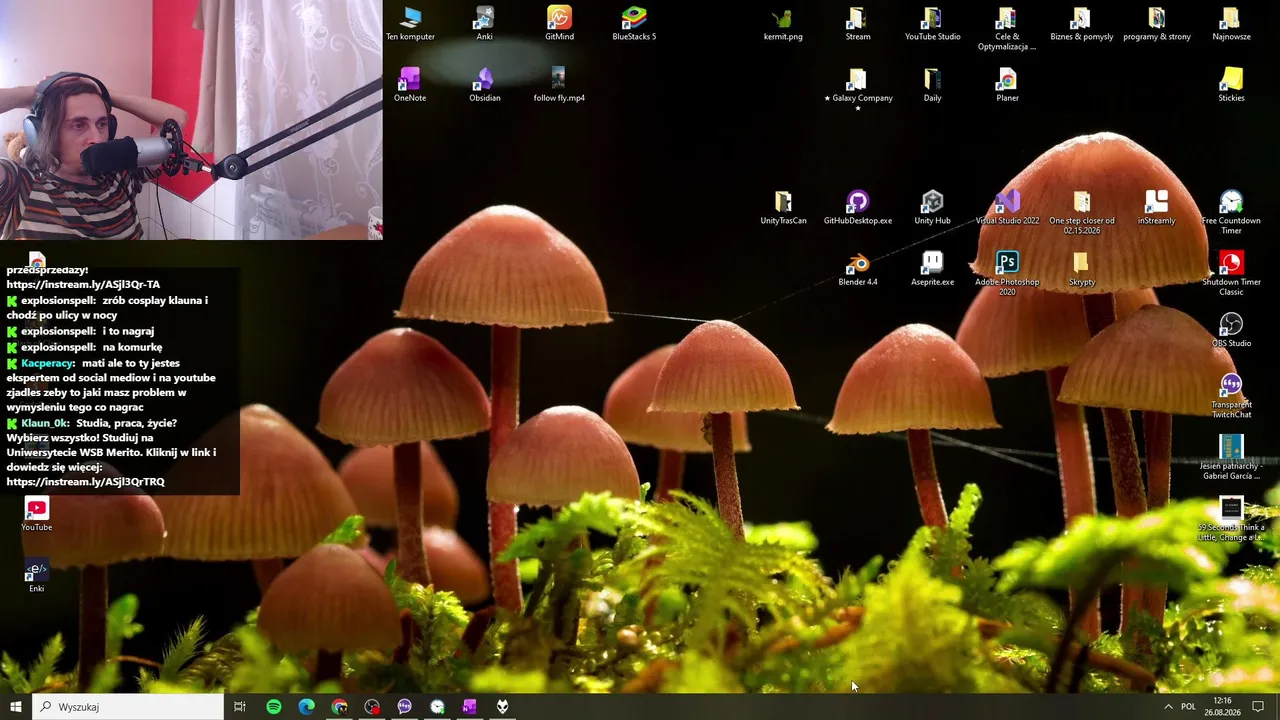Select Adobe Photoshop 2020 shortcut
This screenshot has height=720, width=1280.
coord(1007,274)
